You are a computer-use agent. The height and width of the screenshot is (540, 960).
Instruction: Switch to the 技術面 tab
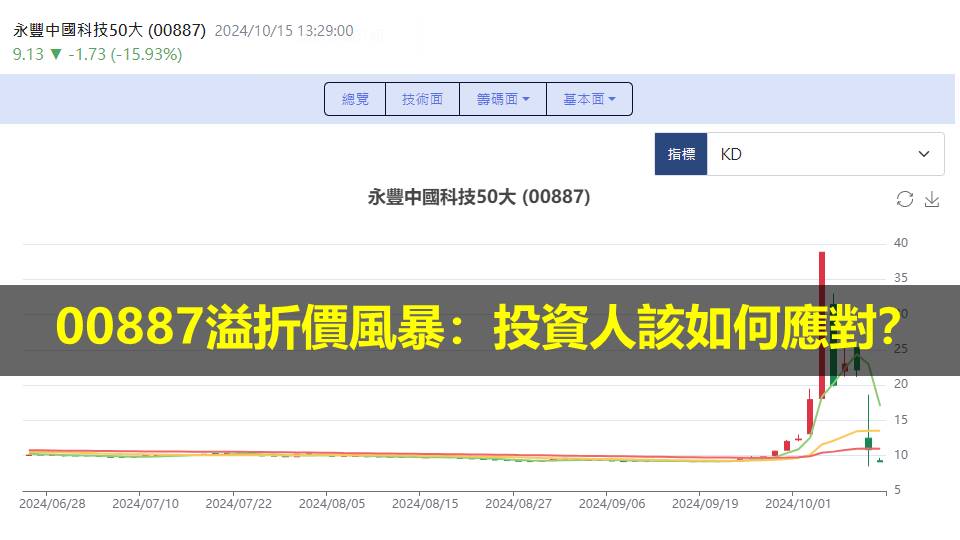pos(422,99)
